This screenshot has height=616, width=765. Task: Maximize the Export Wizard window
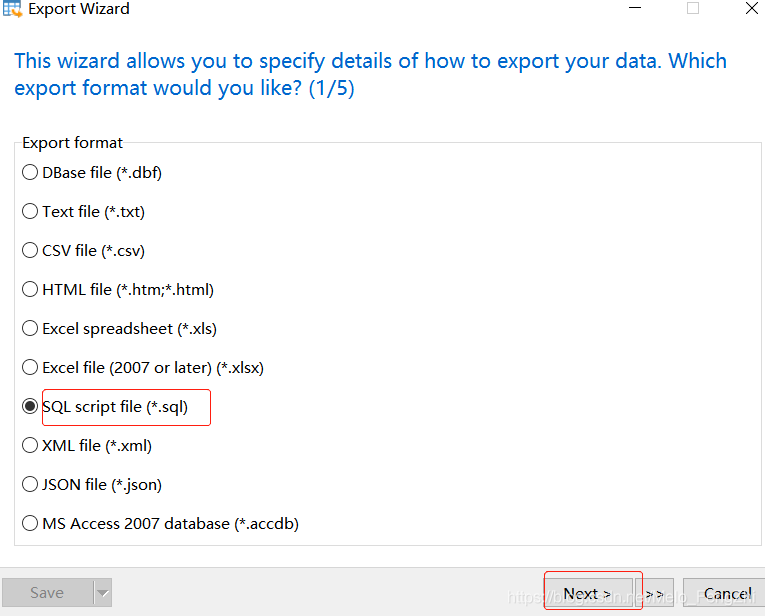tap(693, 8)
